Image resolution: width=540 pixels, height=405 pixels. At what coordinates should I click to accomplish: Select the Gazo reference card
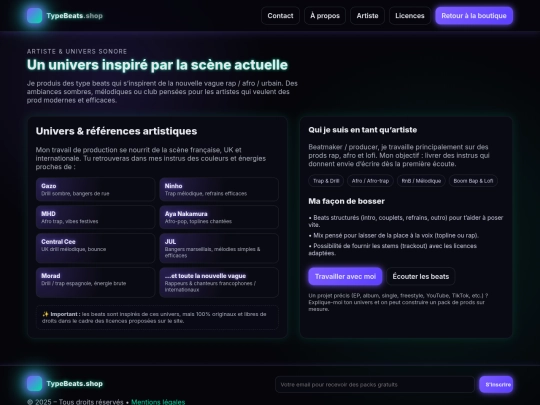click(x=95, y=189)
